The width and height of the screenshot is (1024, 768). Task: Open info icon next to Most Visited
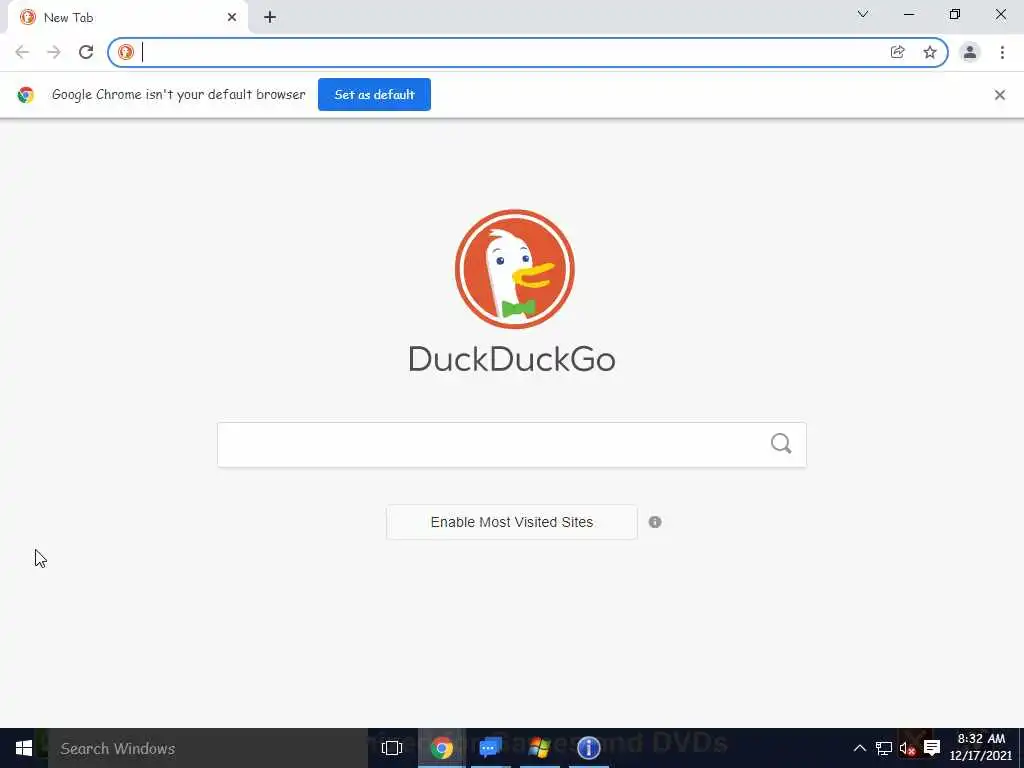pyautogui.click(x=655, y=522)
